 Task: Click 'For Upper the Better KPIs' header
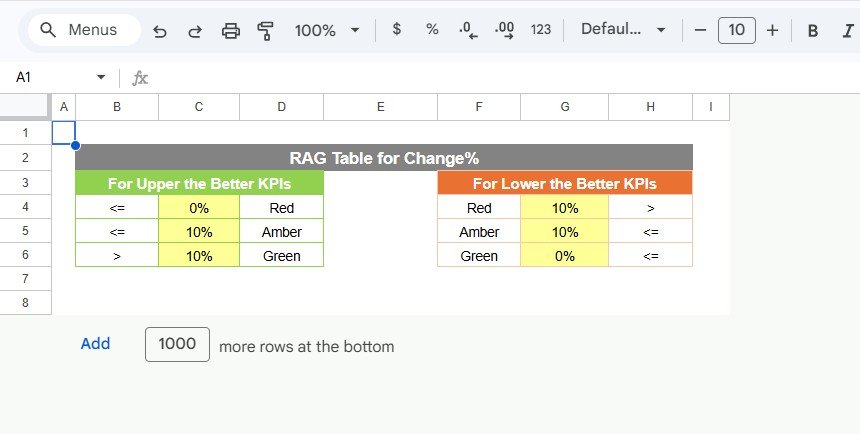200,183
